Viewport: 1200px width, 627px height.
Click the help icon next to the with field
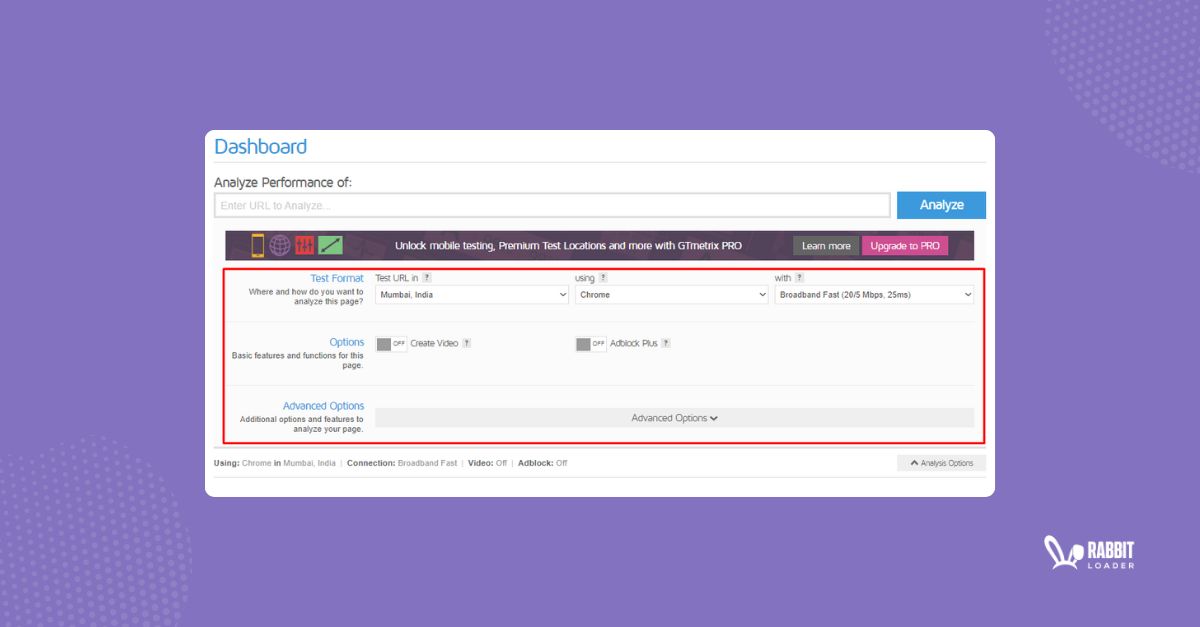pos(798,278)
